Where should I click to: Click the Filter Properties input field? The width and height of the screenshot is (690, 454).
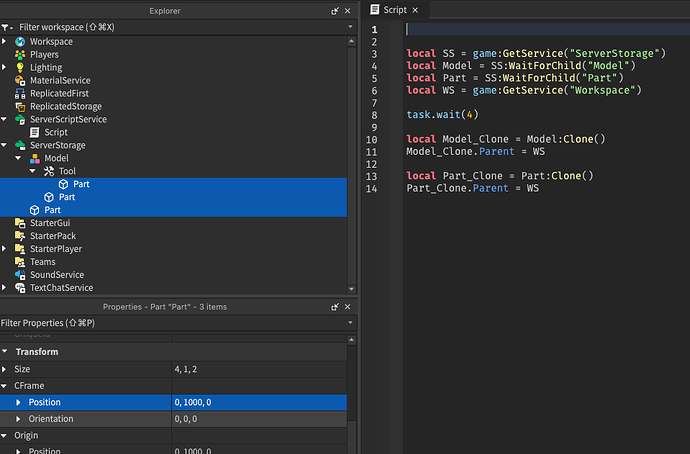coord(173,323)
